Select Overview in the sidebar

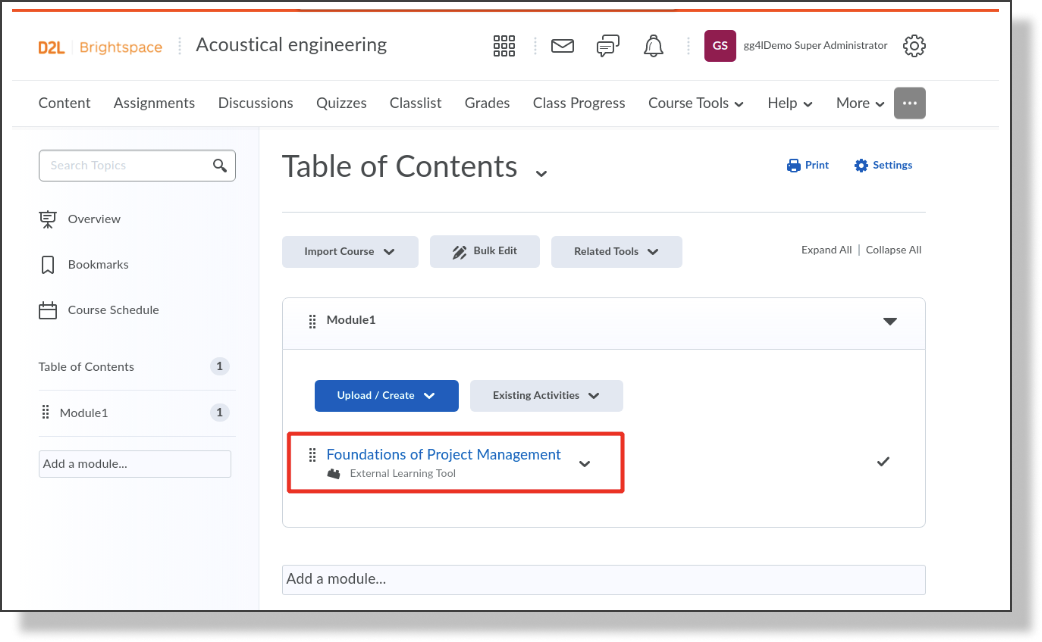94,218
